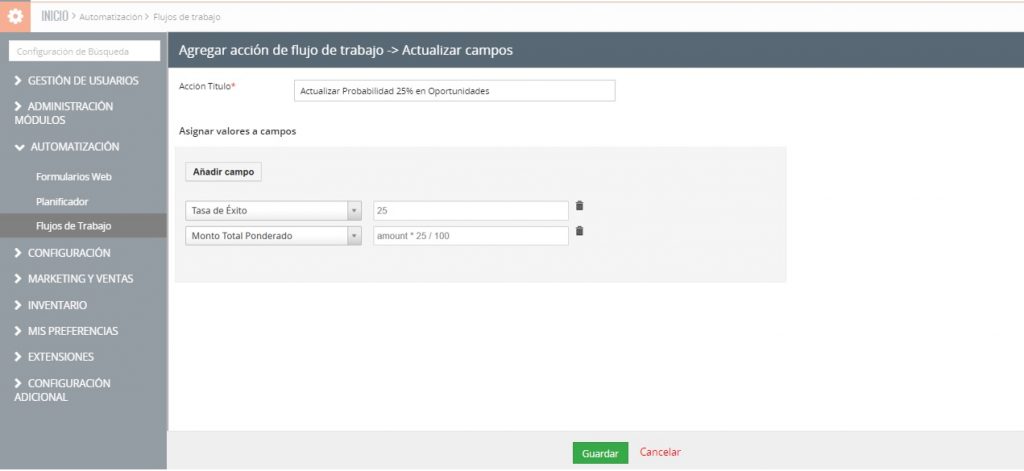1024x471 pixels.
Task: Click the settings gear icon
Action: click(16, 17)
